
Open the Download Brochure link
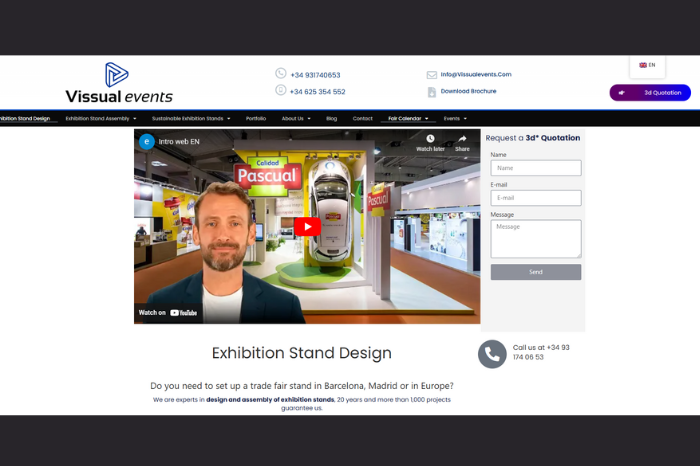point(468,91)
